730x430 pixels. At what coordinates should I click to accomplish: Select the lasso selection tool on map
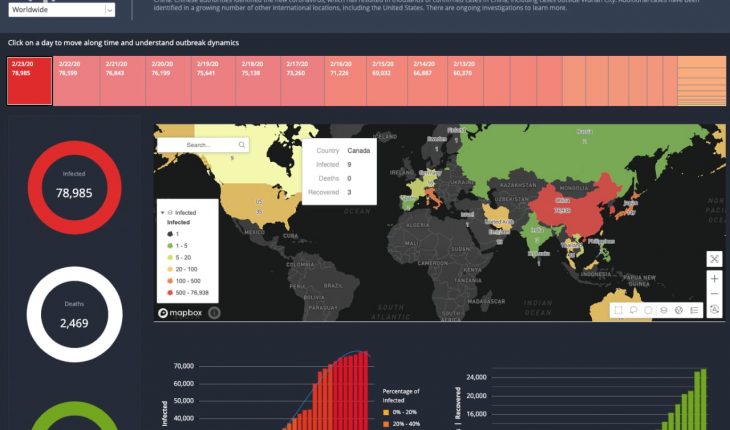coord(633,310)
